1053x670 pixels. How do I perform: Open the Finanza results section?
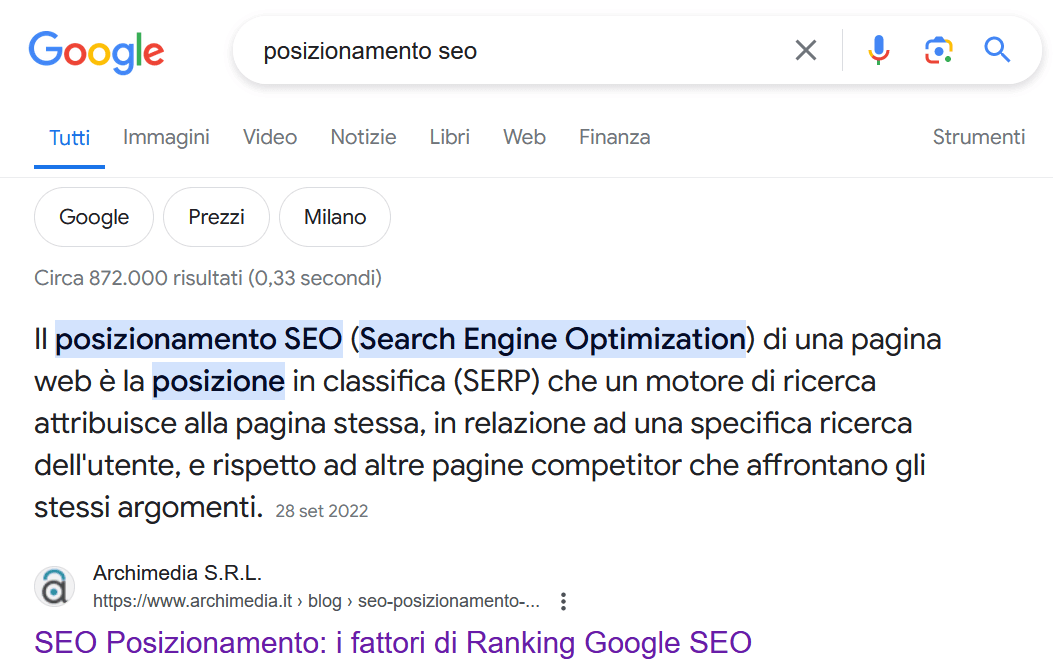click(x=614, y=137)
